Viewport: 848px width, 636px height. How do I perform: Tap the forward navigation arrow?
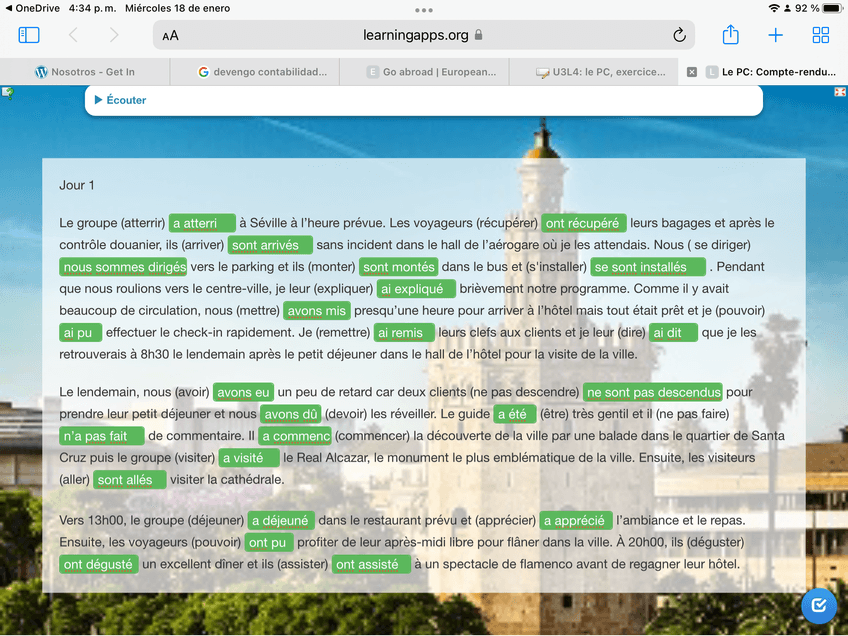tap(113, 35)
